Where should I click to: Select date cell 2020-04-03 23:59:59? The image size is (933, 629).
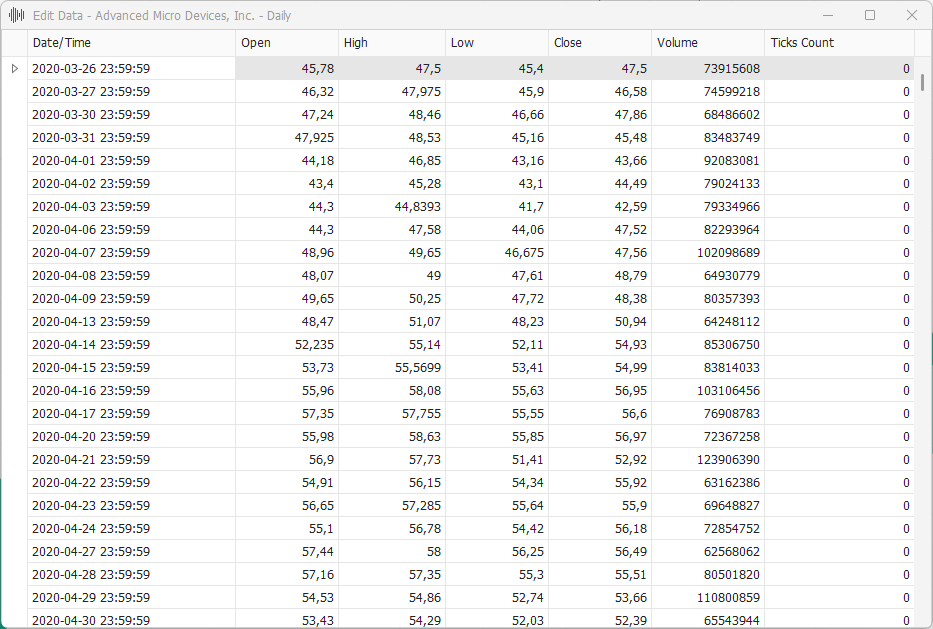pos(132,206)
